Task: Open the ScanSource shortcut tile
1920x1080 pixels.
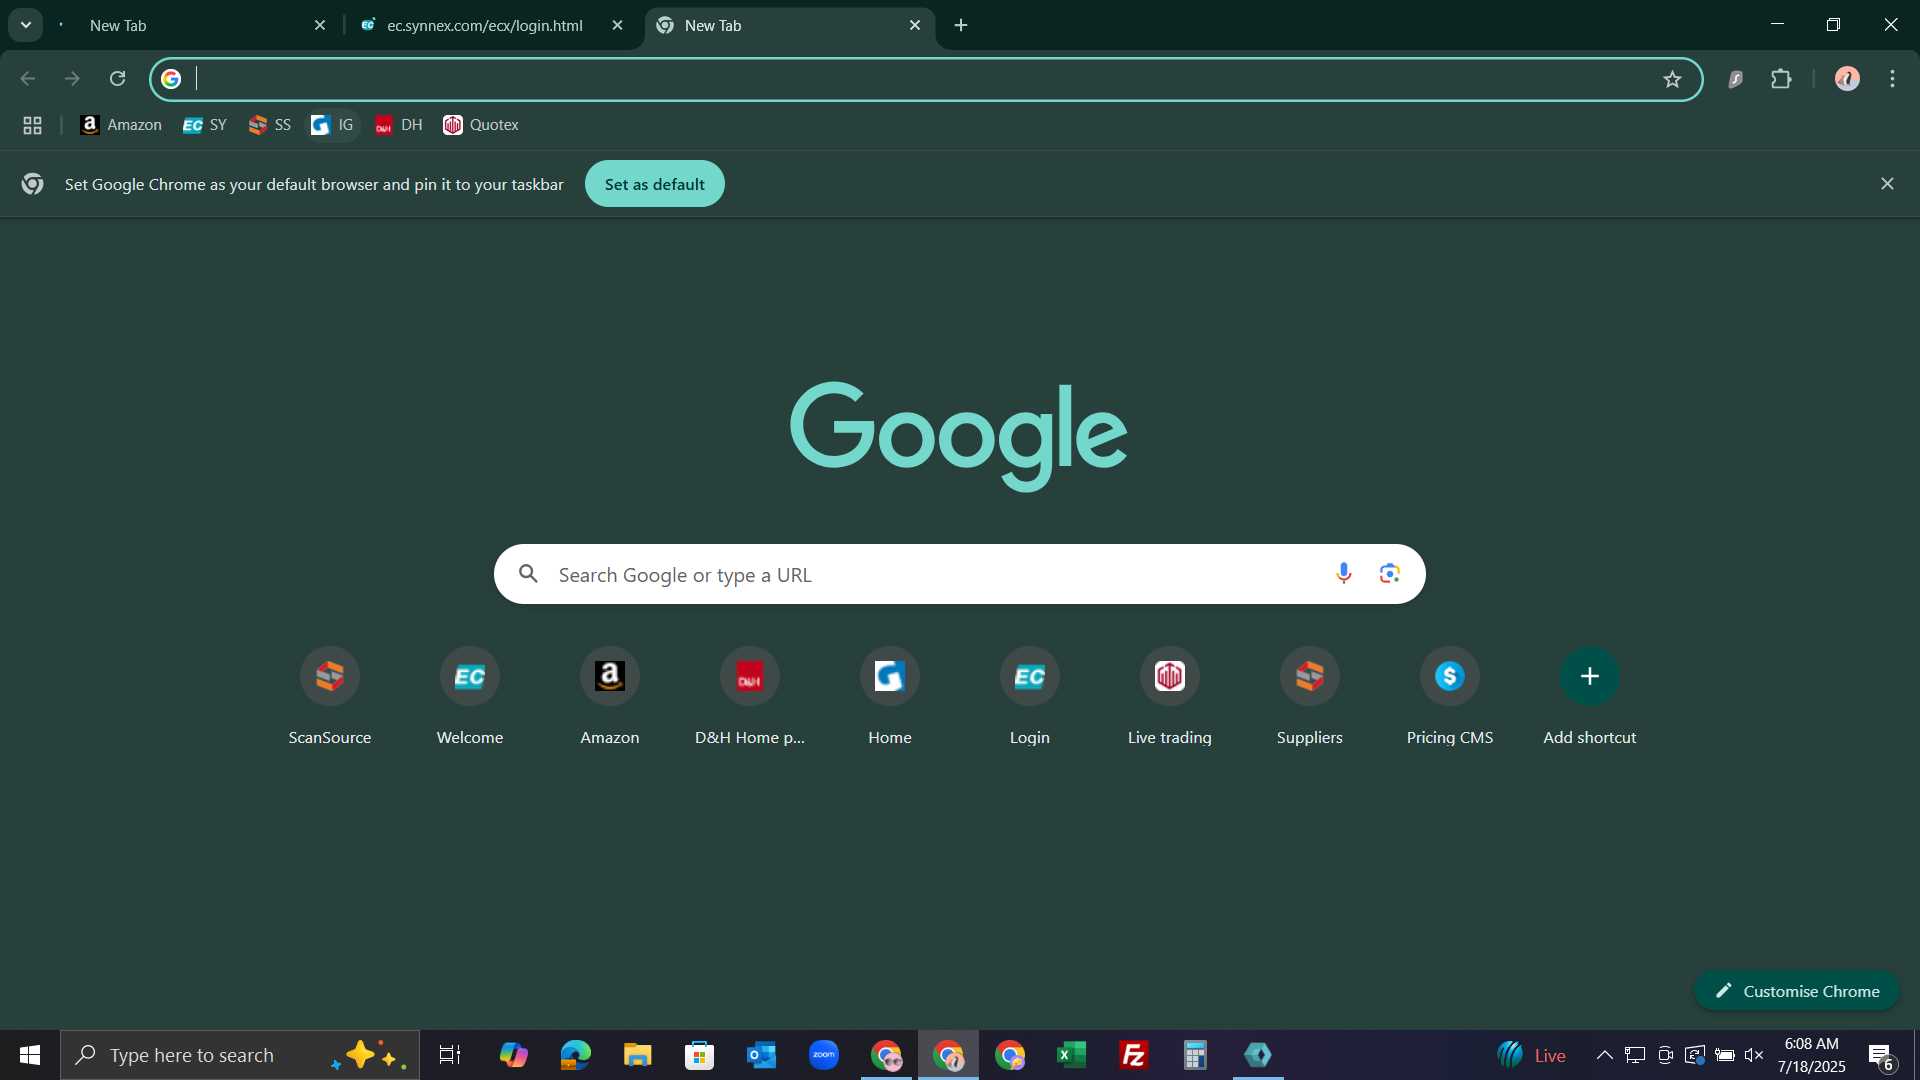Action: click(x=330, y=697)
